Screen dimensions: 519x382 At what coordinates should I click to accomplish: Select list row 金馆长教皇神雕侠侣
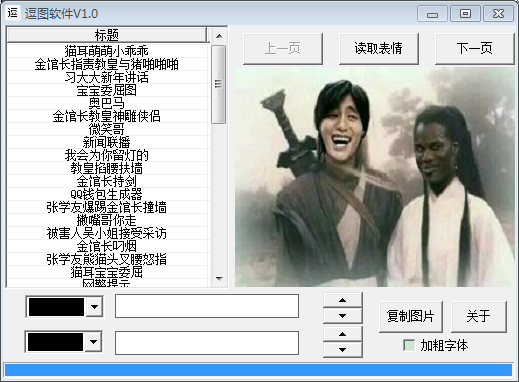coord(107,116)
